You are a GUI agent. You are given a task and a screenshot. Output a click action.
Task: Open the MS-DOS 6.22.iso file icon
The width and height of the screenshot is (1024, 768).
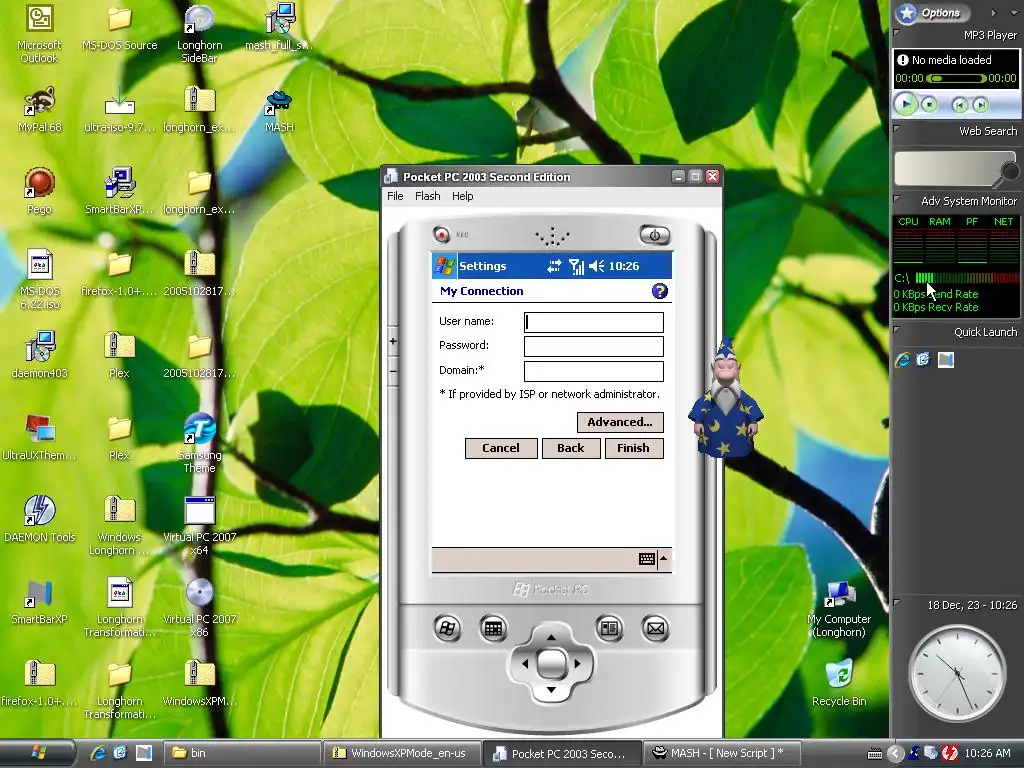coord(39,279)
